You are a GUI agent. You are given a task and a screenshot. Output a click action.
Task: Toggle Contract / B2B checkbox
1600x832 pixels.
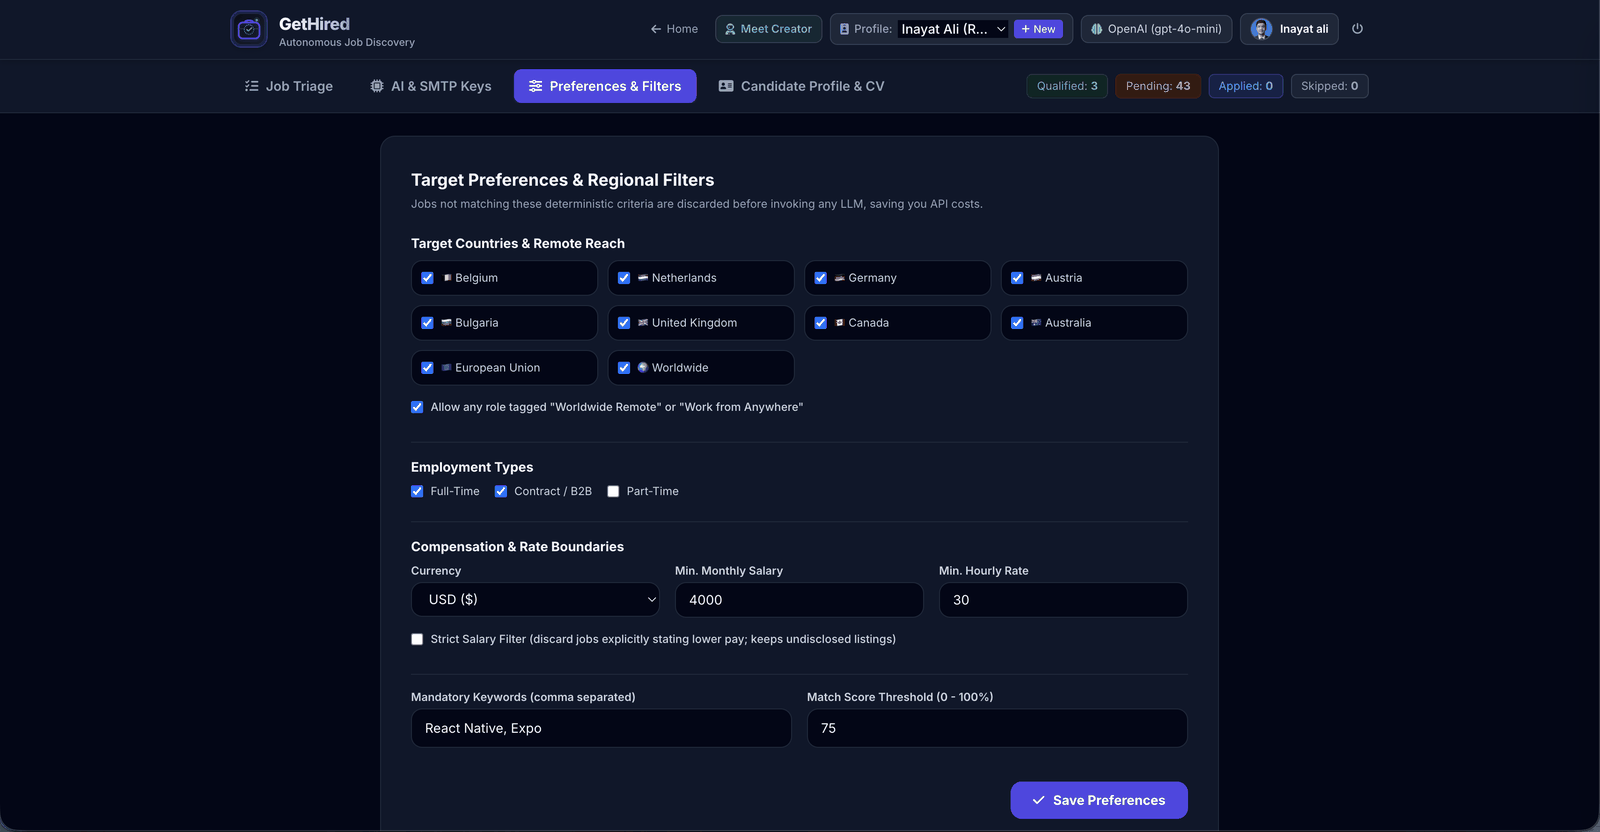point(501,491)
